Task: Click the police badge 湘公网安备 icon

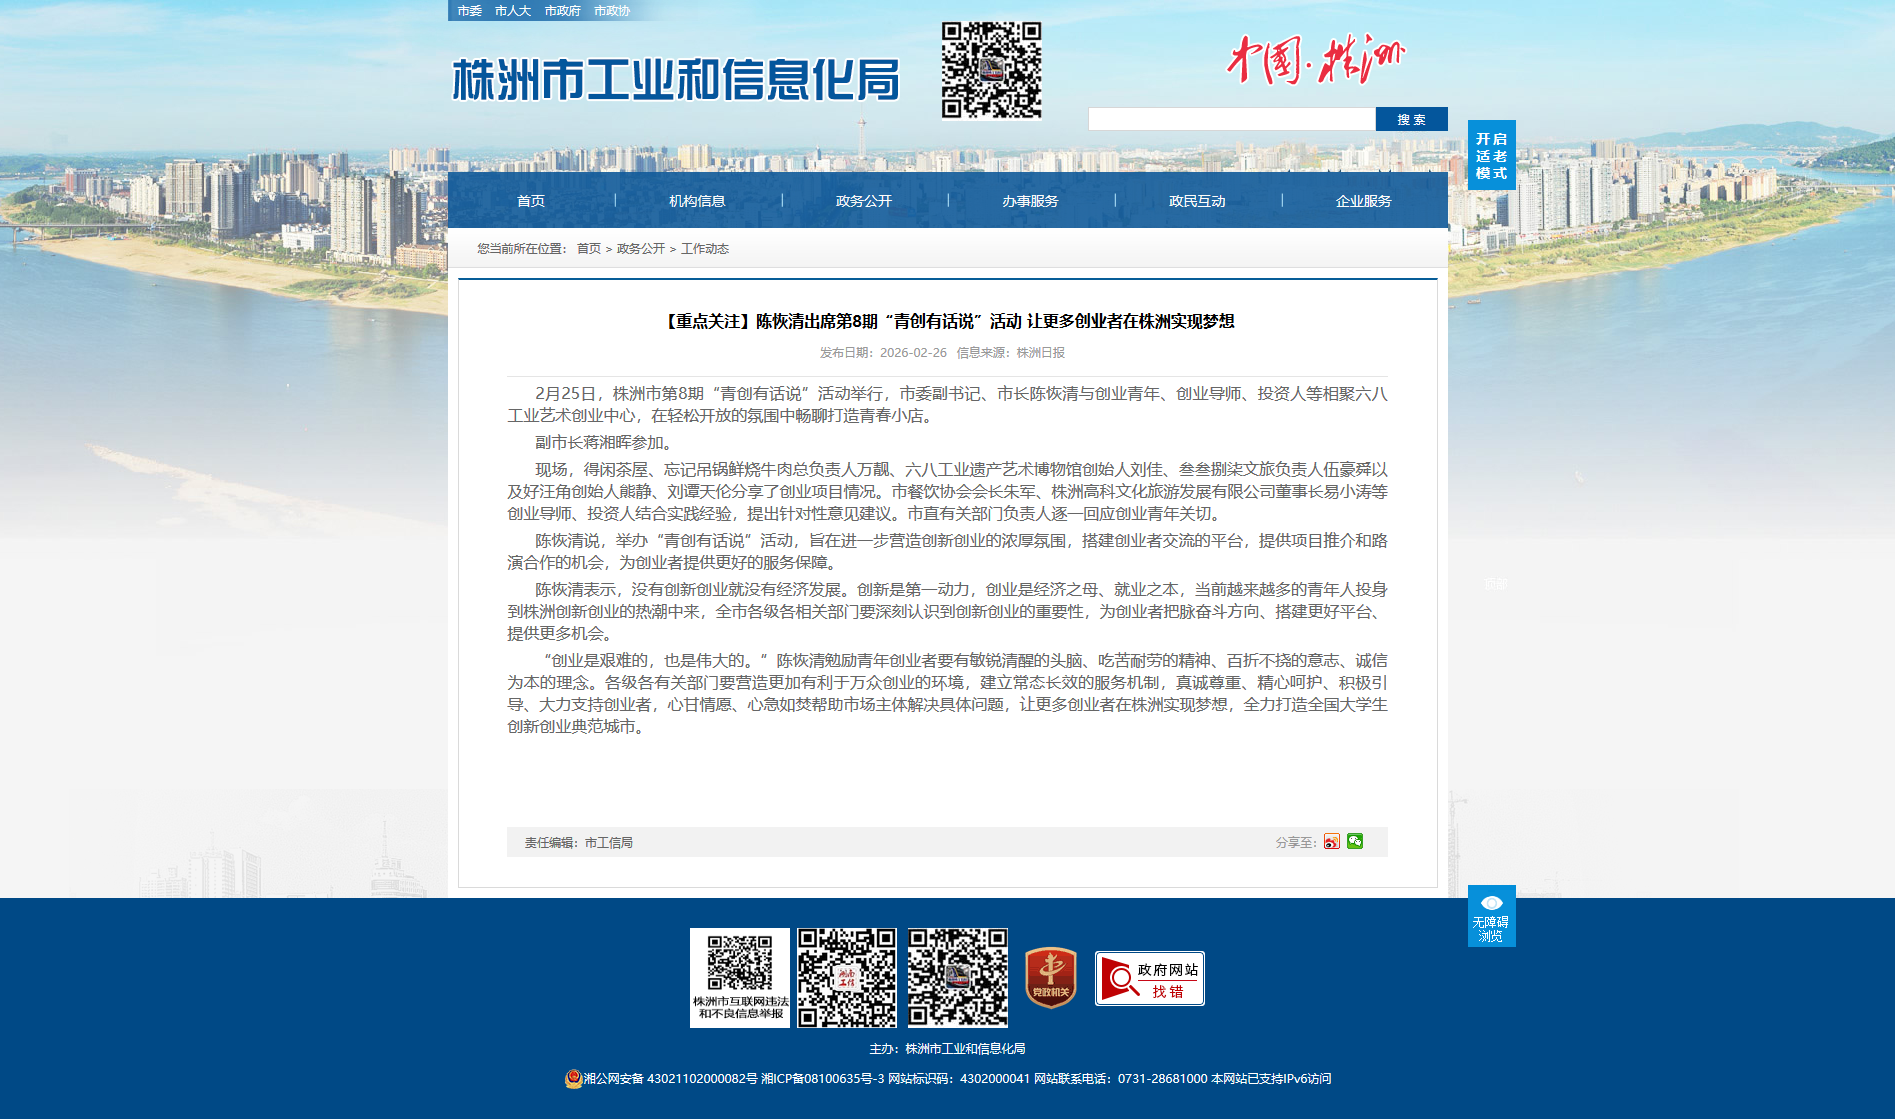Action: tap(573, 1078)
